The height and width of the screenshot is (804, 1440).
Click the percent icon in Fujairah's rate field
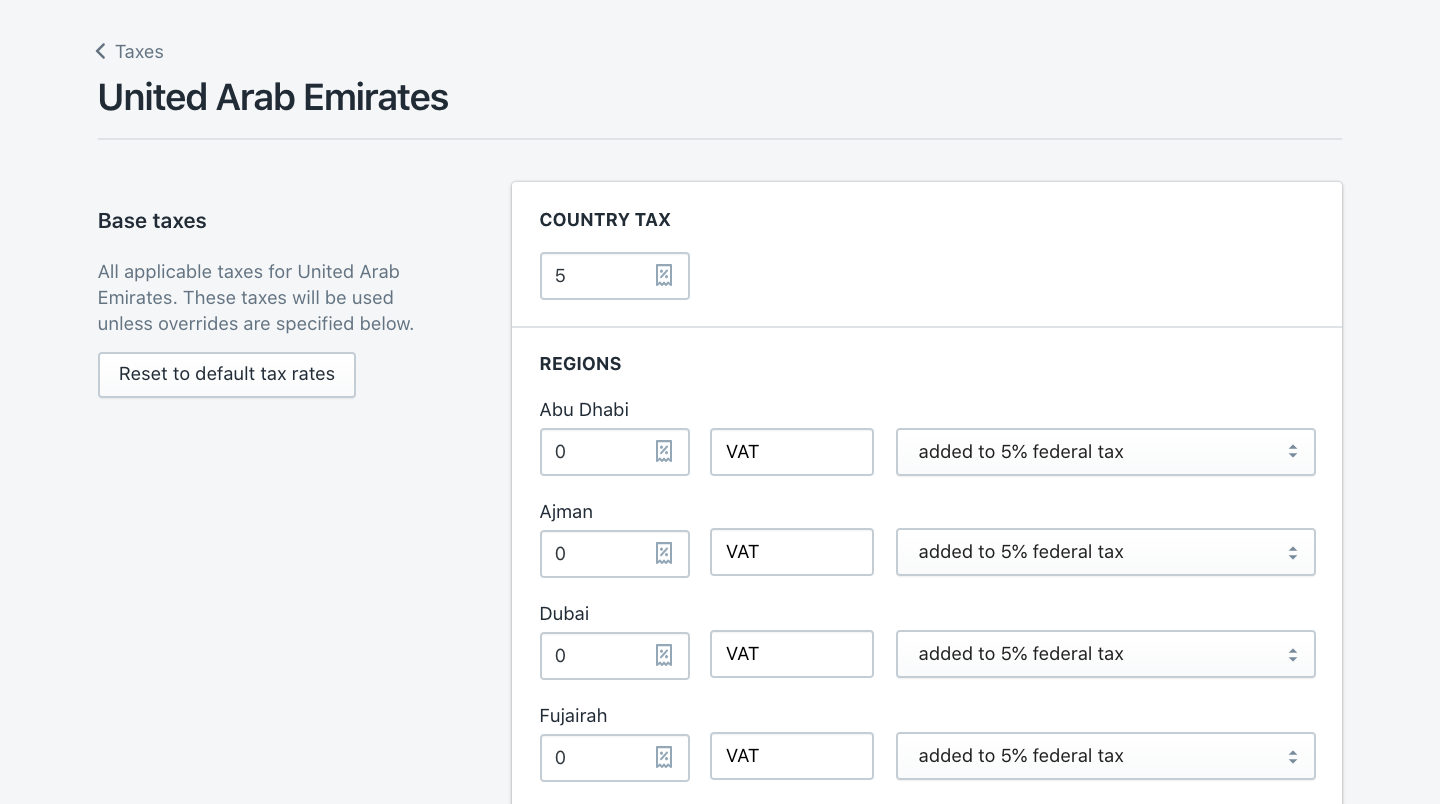[x=663, y=757]
